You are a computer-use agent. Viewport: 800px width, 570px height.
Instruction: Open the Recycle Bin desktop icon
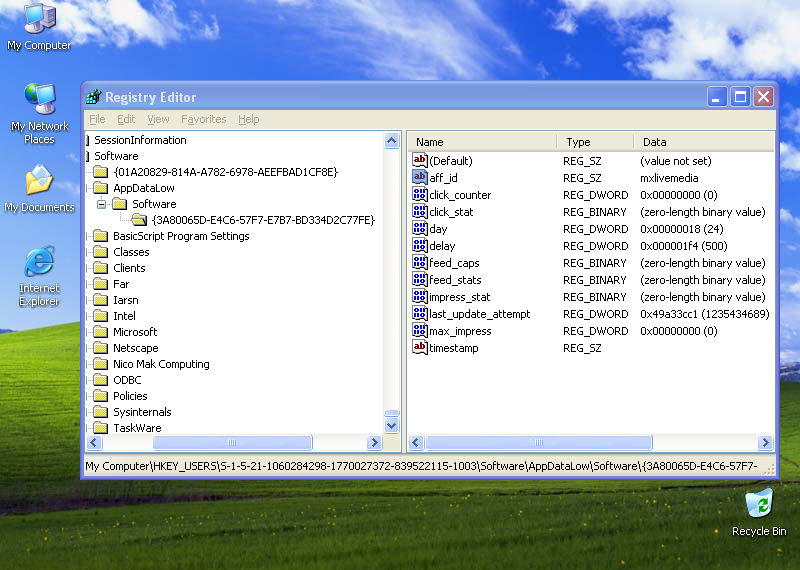click(x=759, y=513)
